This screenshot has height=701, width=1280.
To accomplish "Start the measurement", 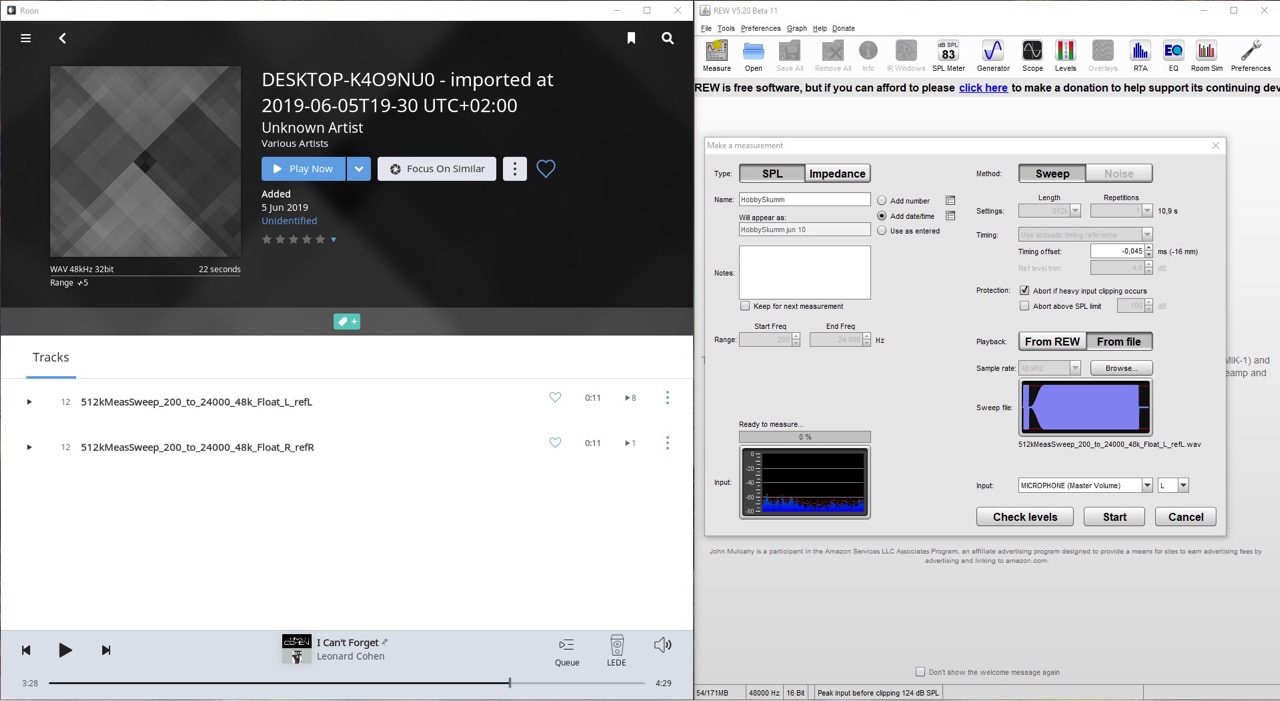I will (1115, 517).
